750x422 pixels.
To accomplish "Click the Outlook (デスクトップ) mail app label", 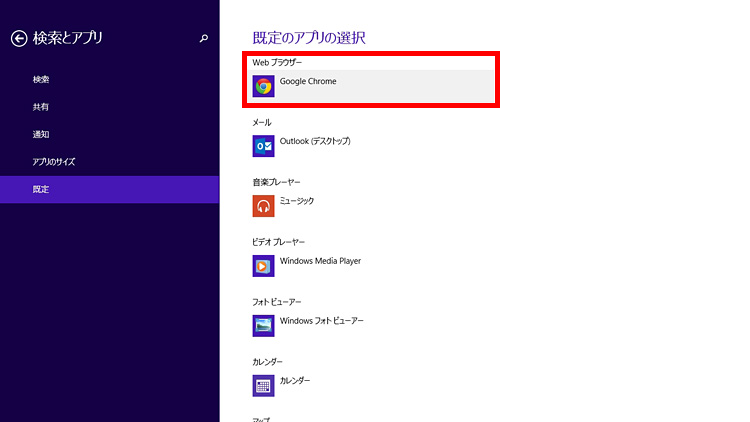I will [315, 141].
